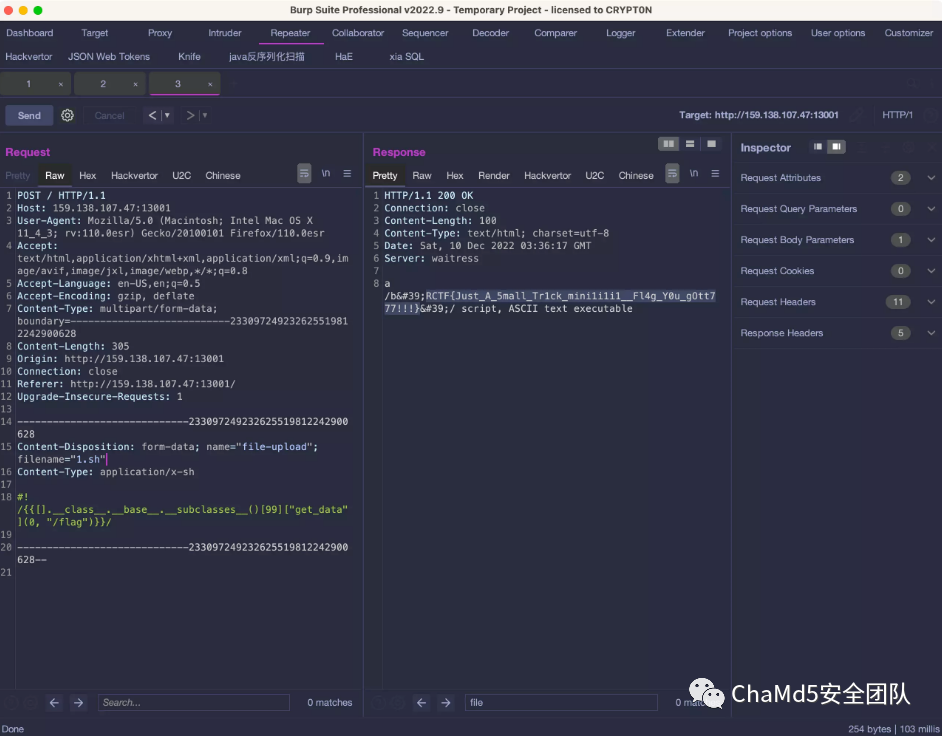Go to previous request with back arrow

click(153, 115)
